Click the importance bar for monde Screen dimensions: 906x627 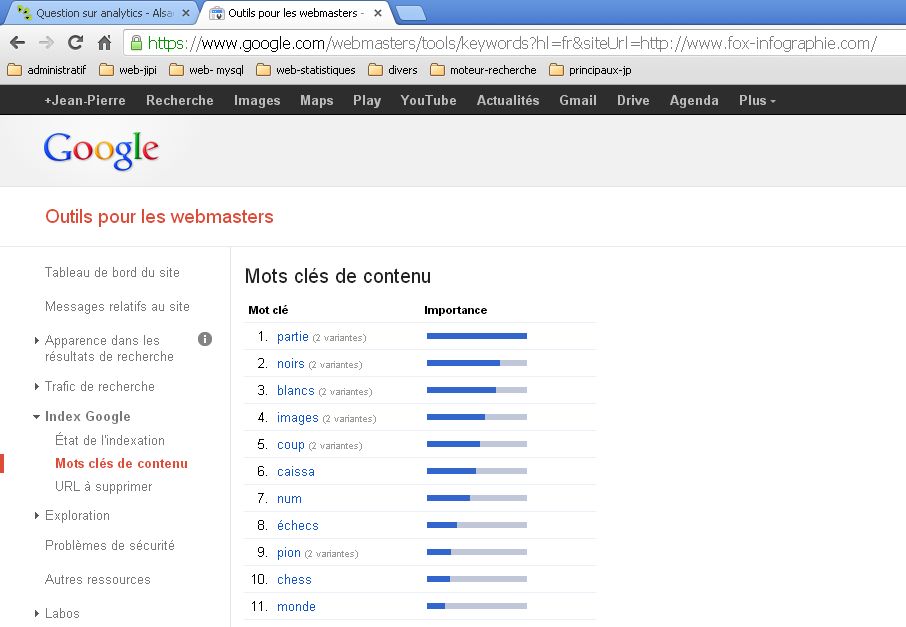point(477,606)
